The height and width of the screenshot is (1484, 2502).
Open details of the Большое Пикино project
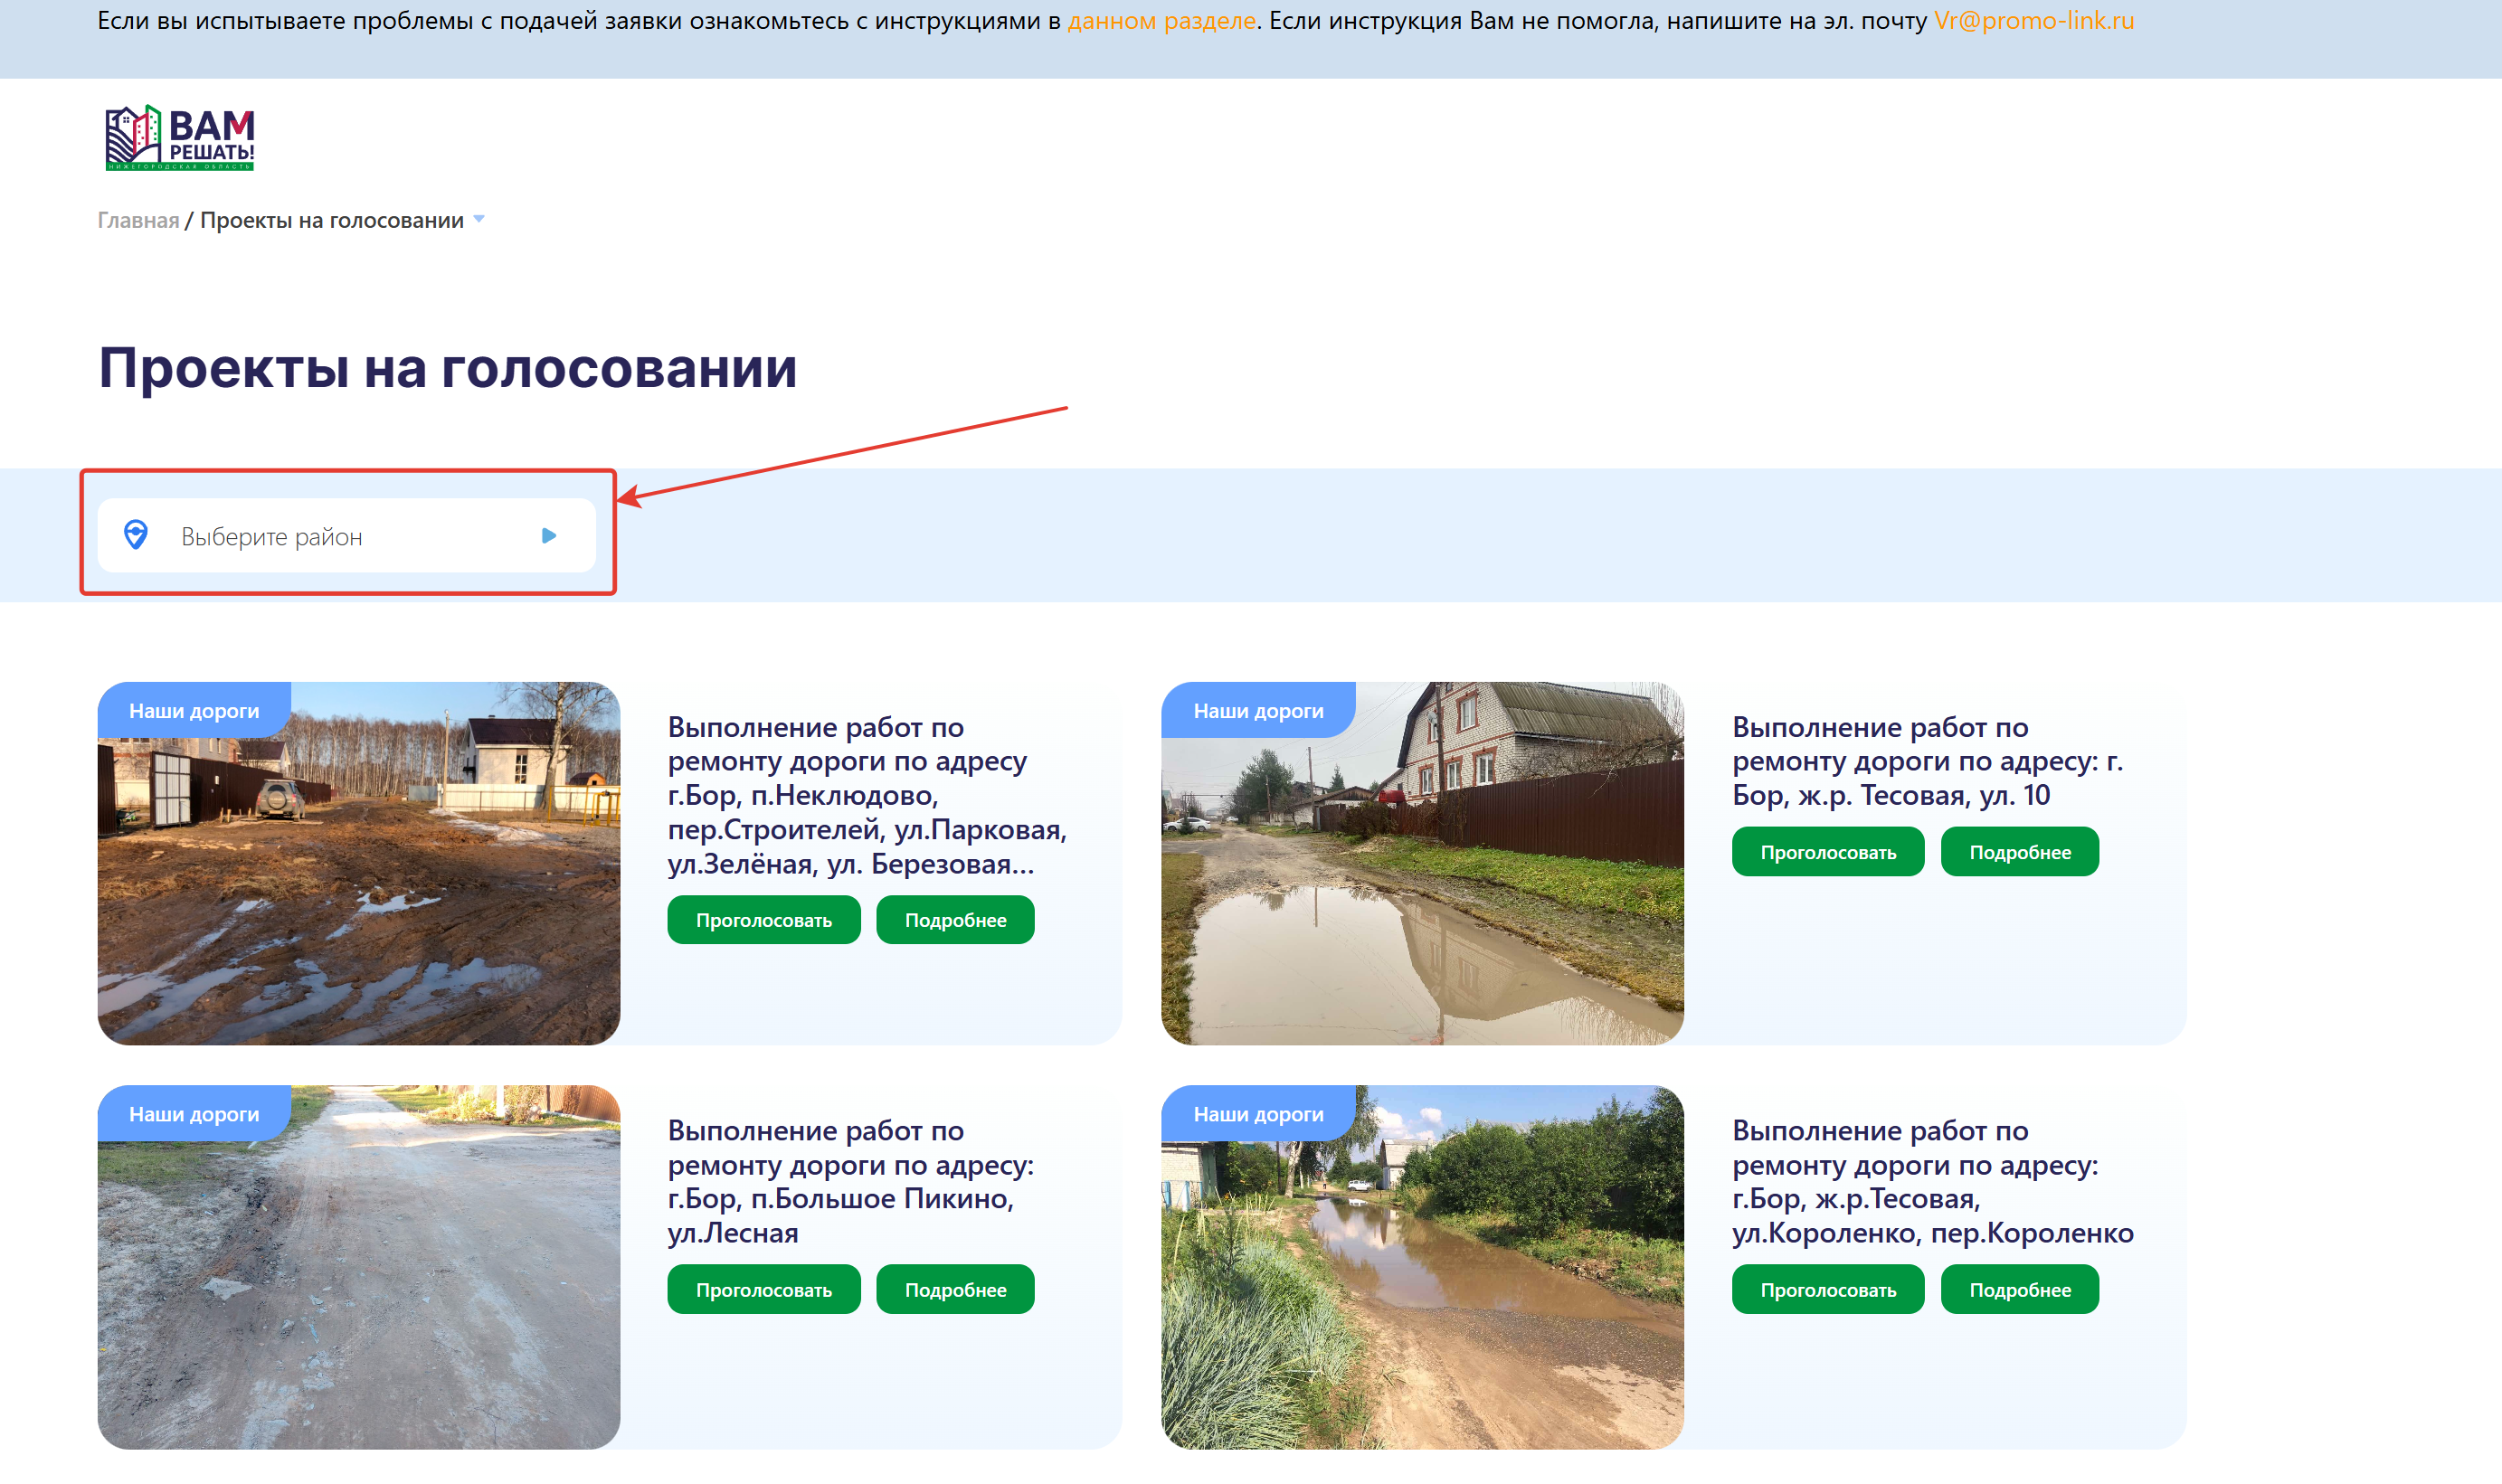[955, 1290]
